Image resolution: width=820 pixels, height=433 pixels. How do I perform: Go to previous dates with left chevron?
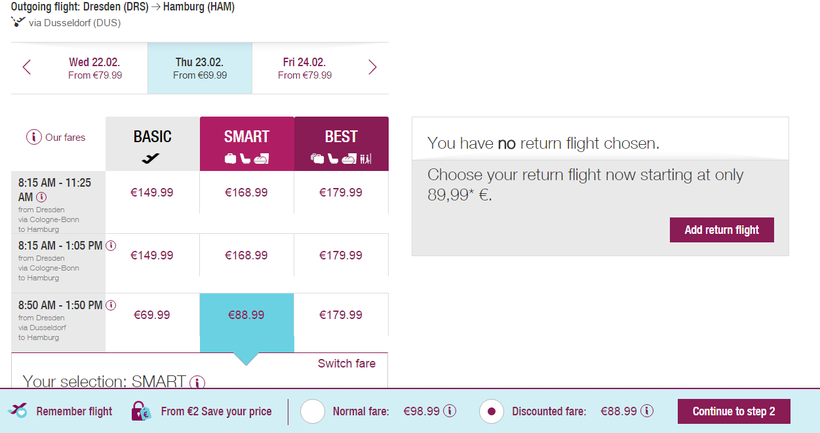click(27, 68)
